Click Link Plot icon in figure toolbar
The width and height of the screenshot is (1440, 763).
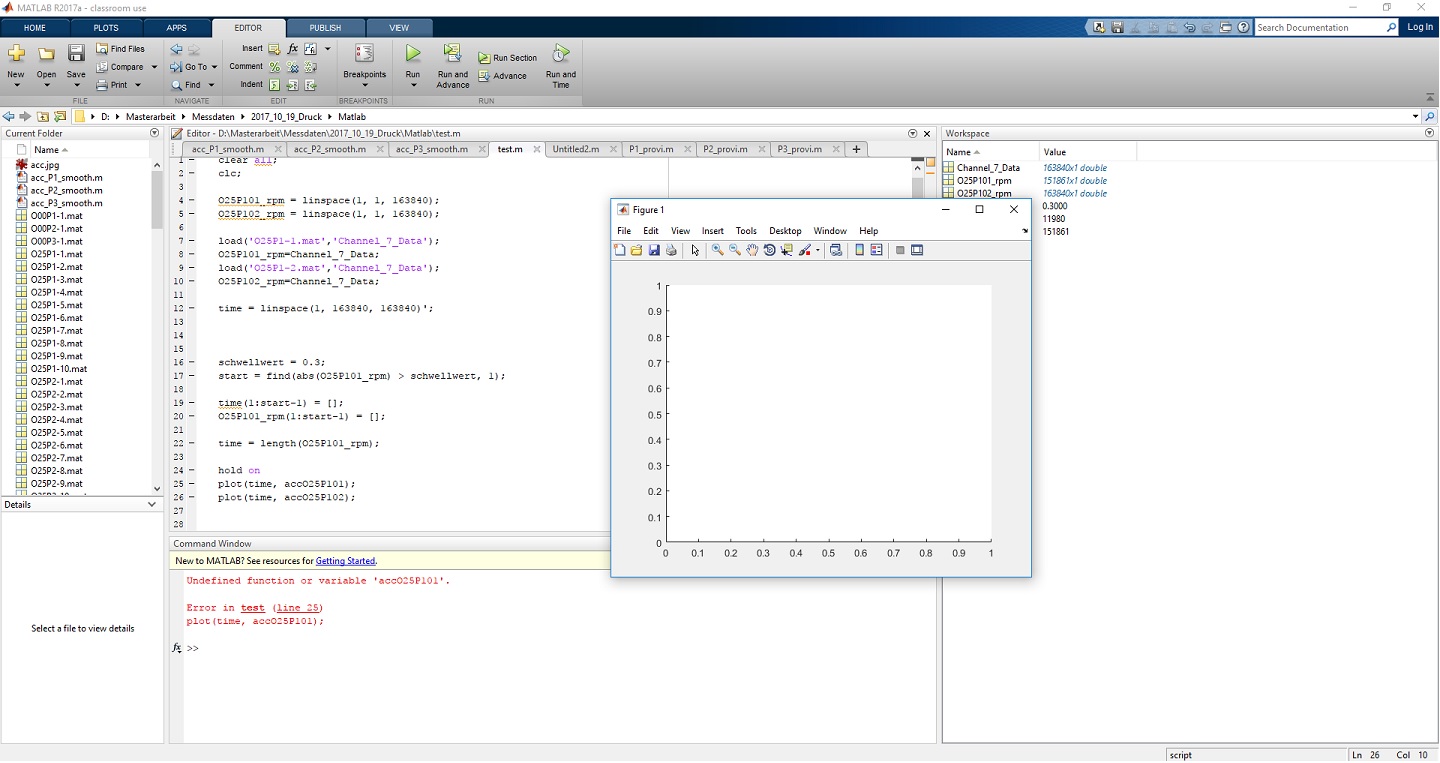click(835, 250)
